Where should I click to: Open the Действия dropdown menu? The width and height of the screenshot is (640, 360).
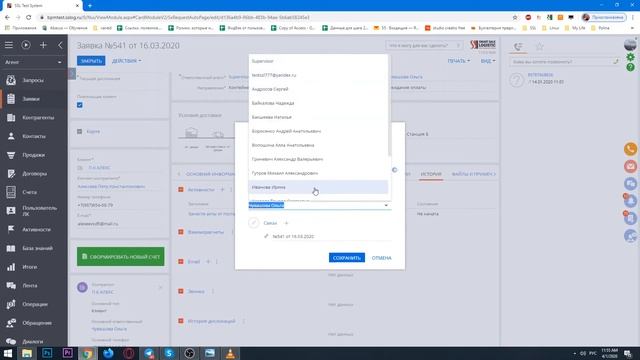(127, 61)
